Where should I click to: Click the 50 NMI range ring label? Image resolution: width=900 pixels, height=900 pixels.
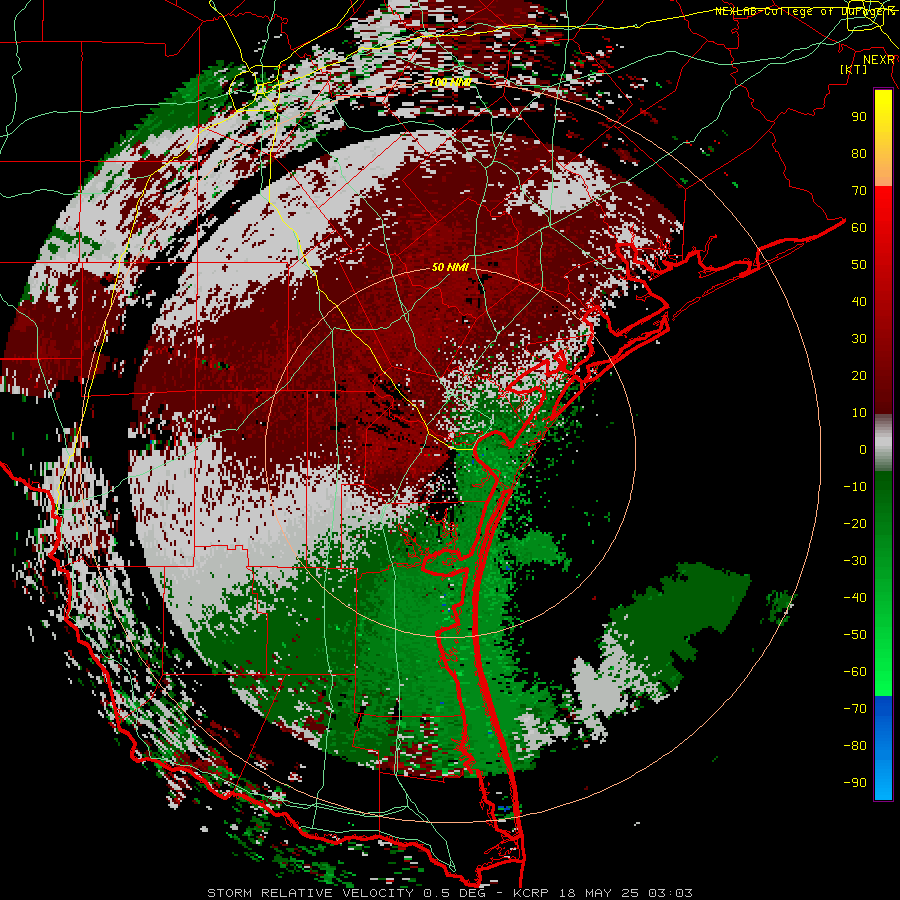tap(451, 267)
